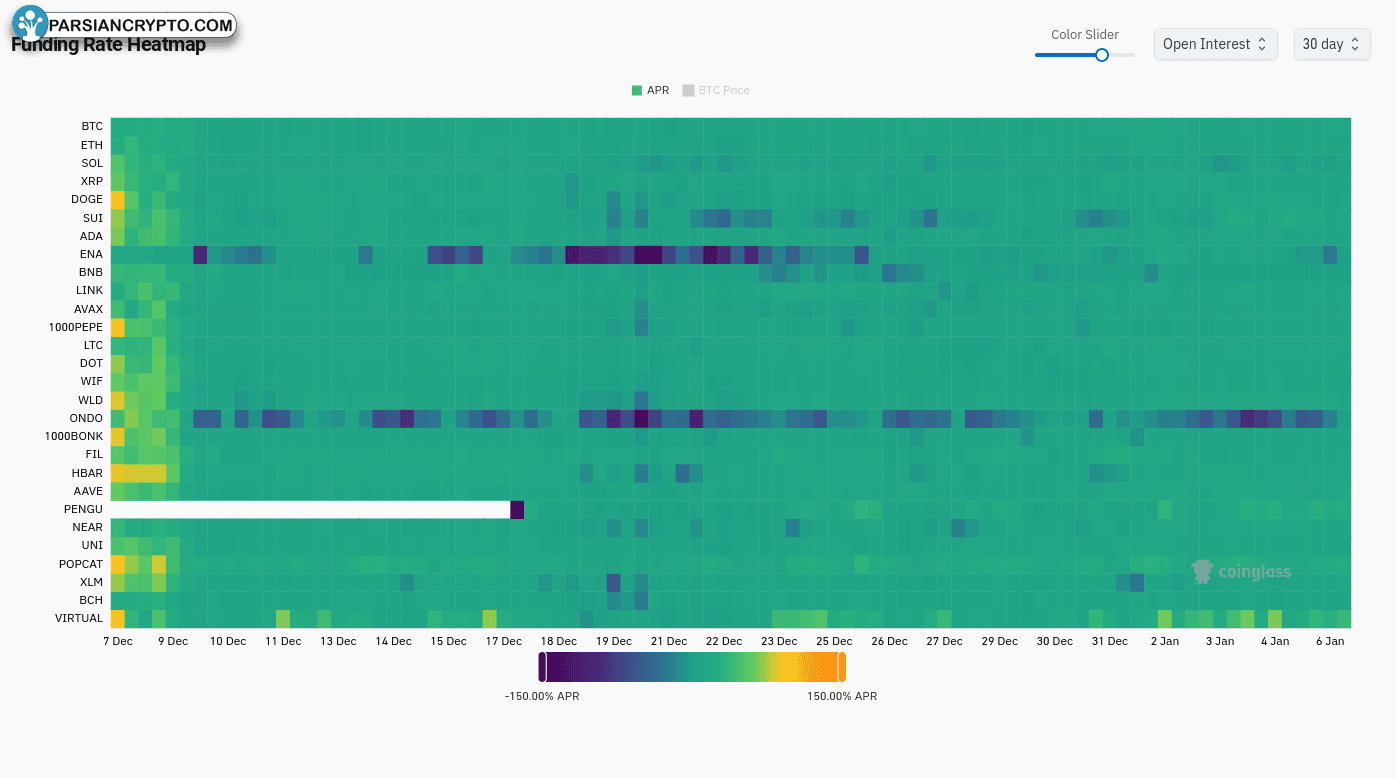Click the 2 Jan axis label
Screen dimensions: 1396x778
pyautogui.click(x=1164, y=641)
